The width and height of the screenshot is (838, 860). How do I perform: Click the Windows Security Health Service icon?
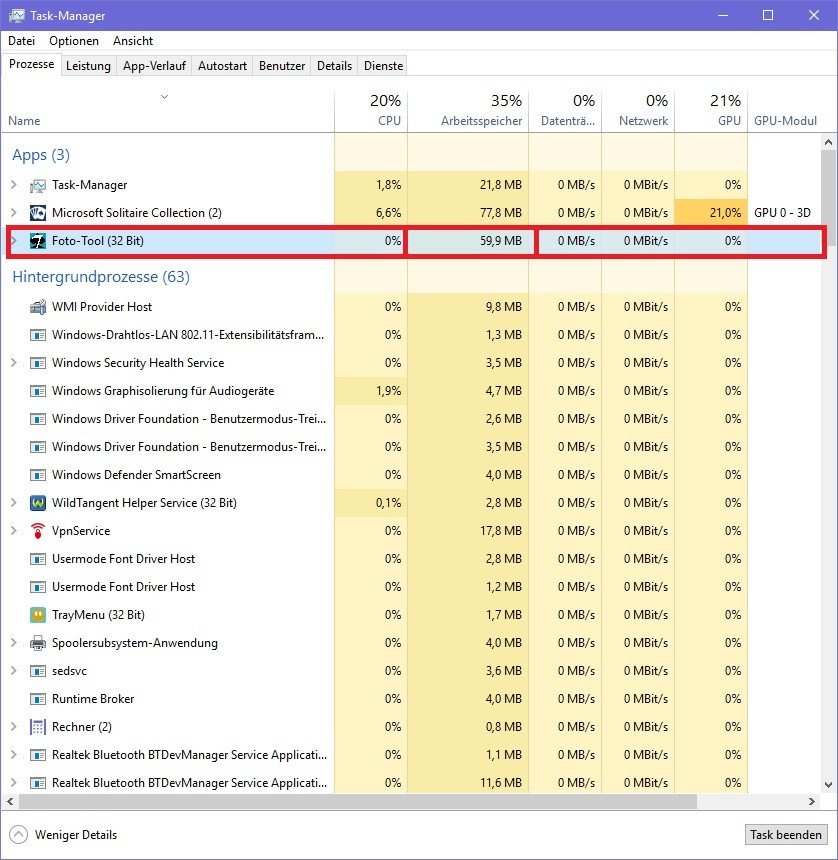point(37,363)
